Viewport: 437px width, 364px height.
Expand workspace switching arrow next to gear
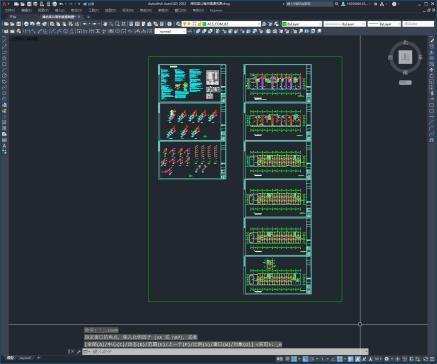[392, 359]
